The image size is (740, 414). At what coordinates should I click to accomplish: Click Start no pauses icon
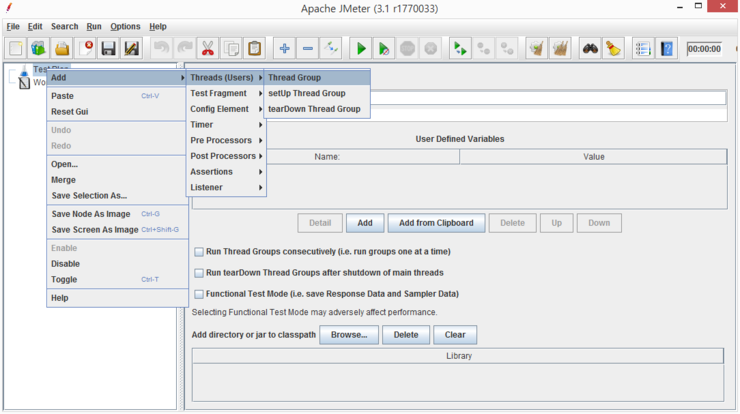(x=384, y=49)
